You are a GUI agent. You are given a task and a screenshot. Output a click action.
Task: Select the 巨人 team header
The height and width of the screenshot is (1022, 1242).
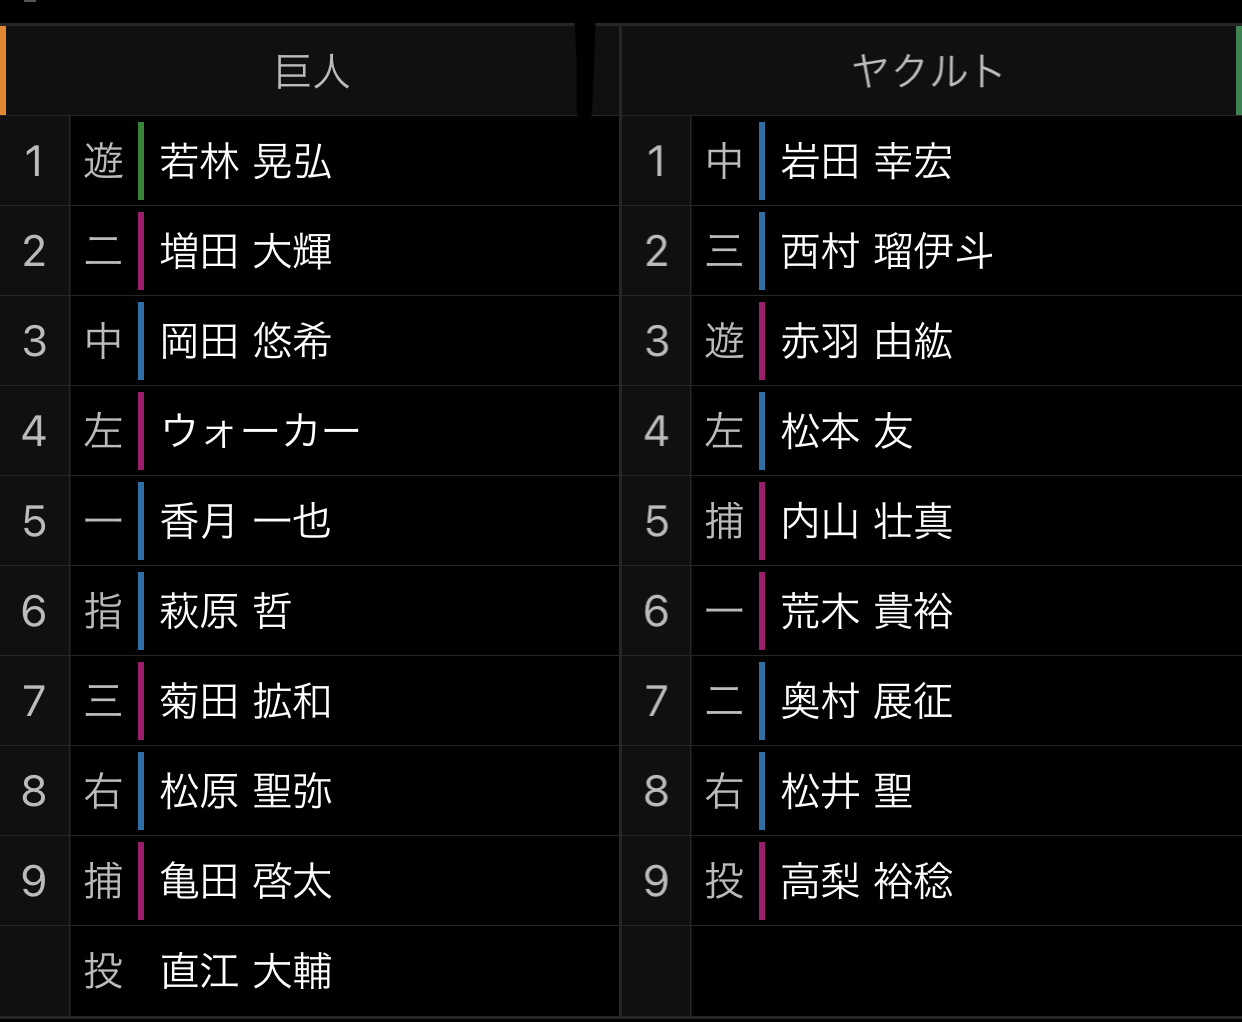[x=312, y=72]
